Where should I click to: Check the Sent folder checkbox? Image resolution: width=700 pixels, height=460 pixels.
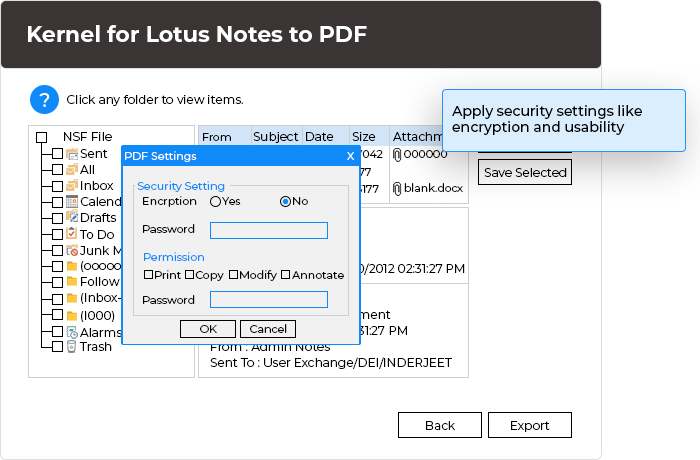point(57,154)
